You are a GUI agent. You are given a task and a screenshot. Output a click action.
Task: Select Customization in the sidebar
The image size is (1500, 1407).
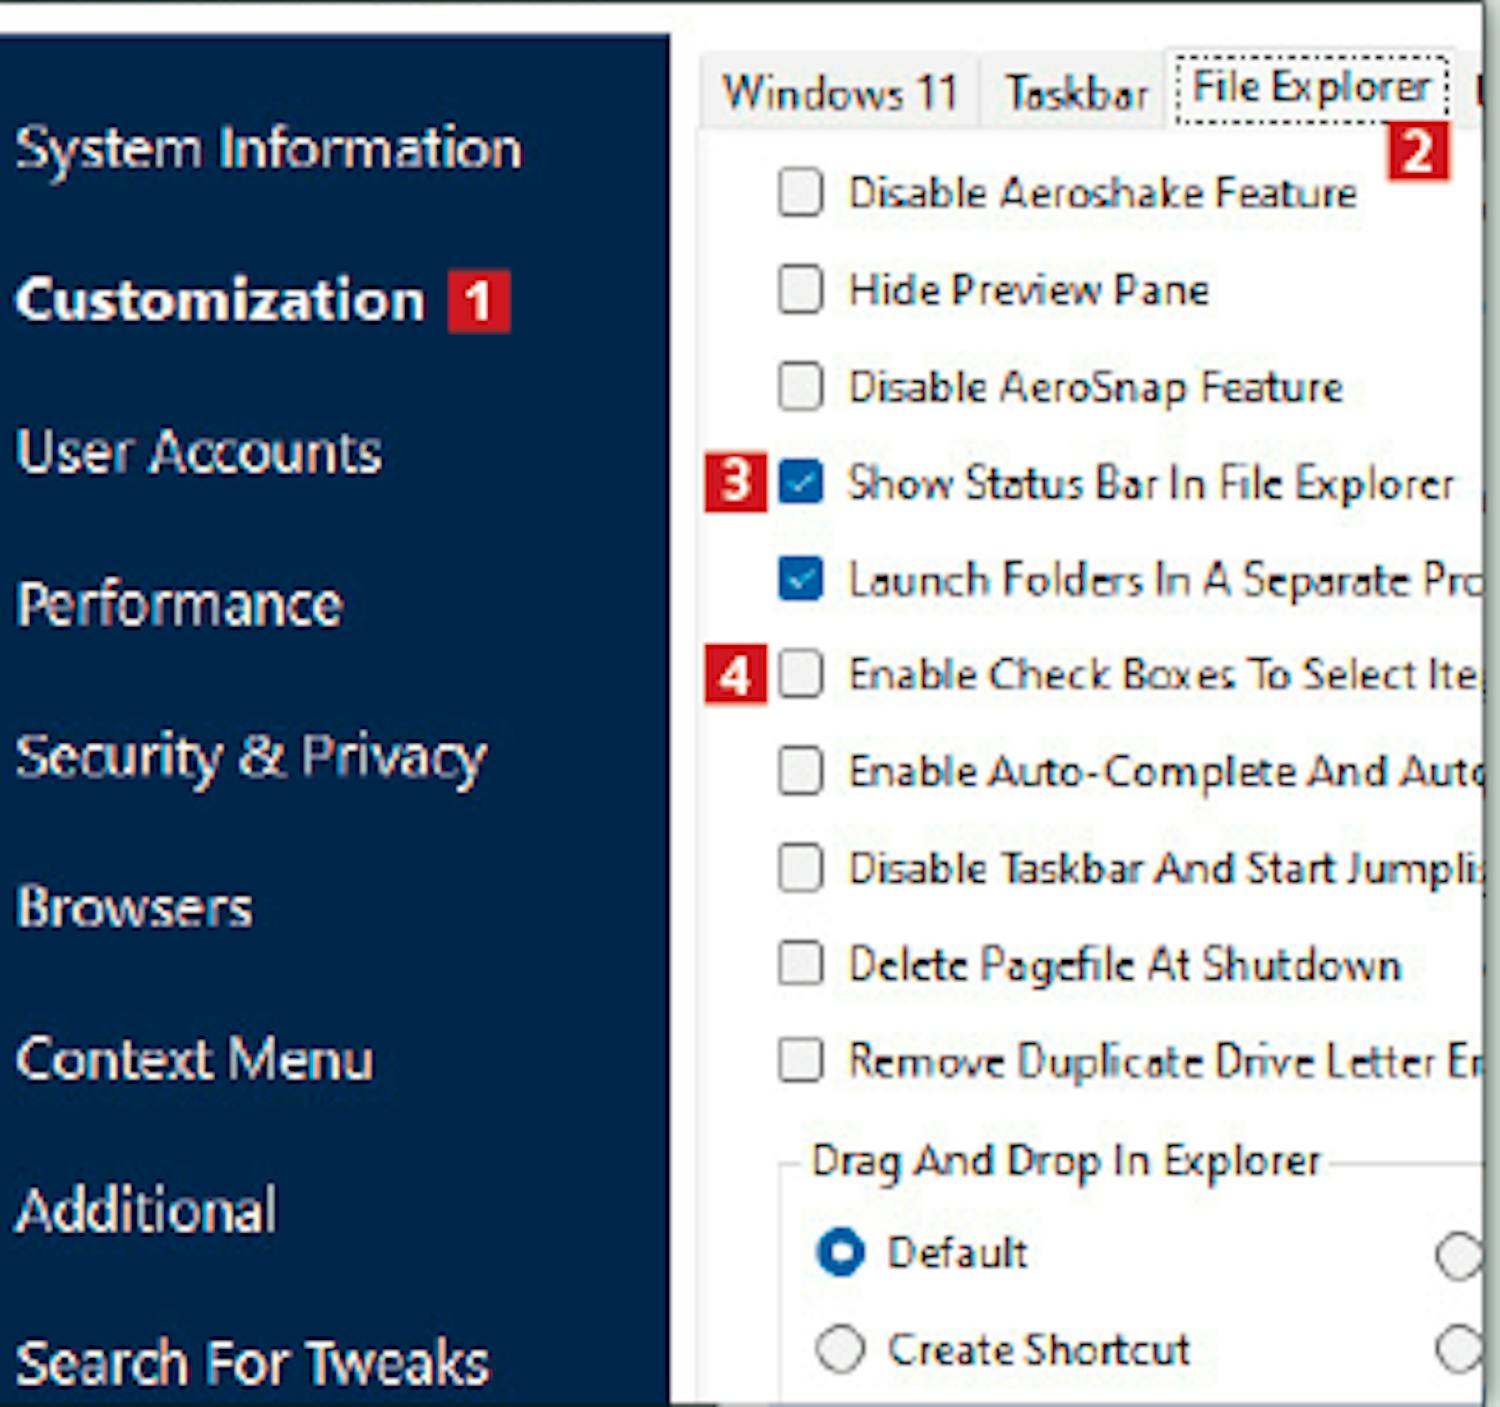tap(220, 301)
